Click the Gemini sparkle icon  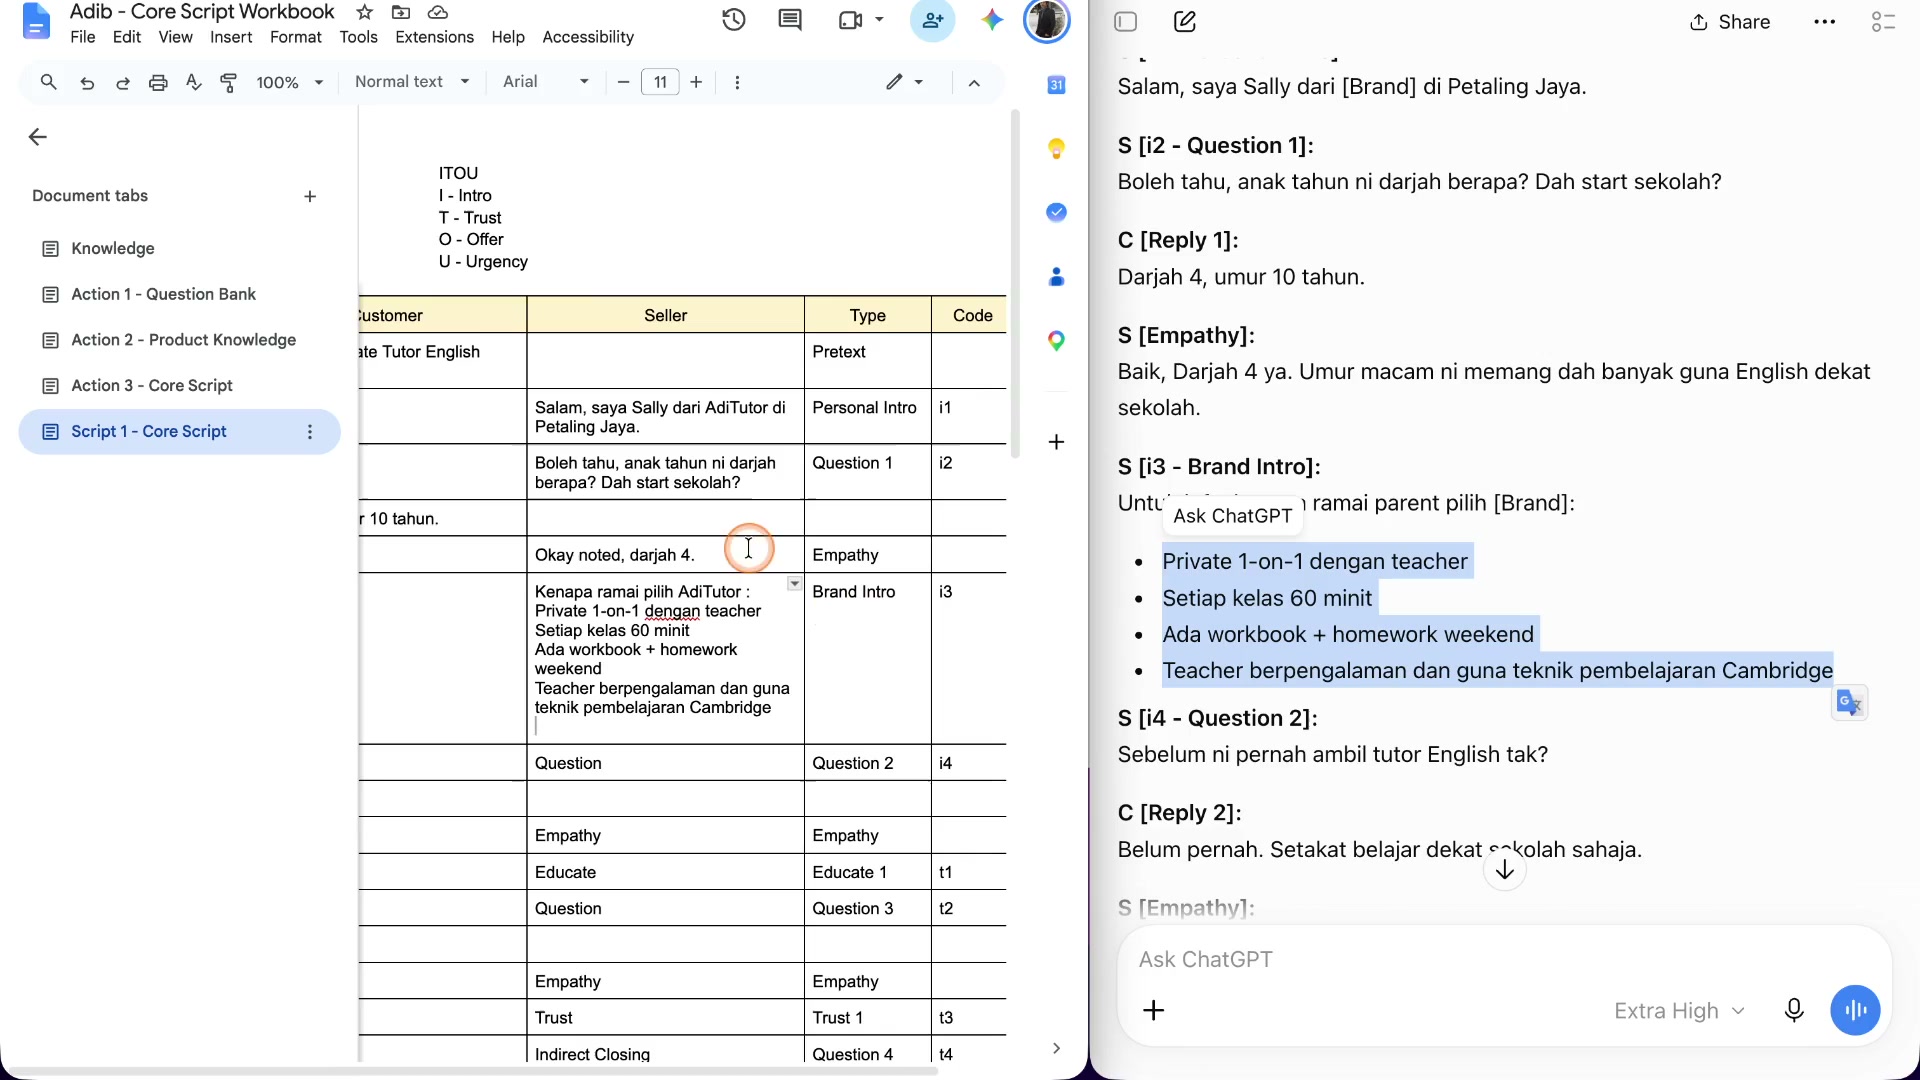(x=991, y=20)
